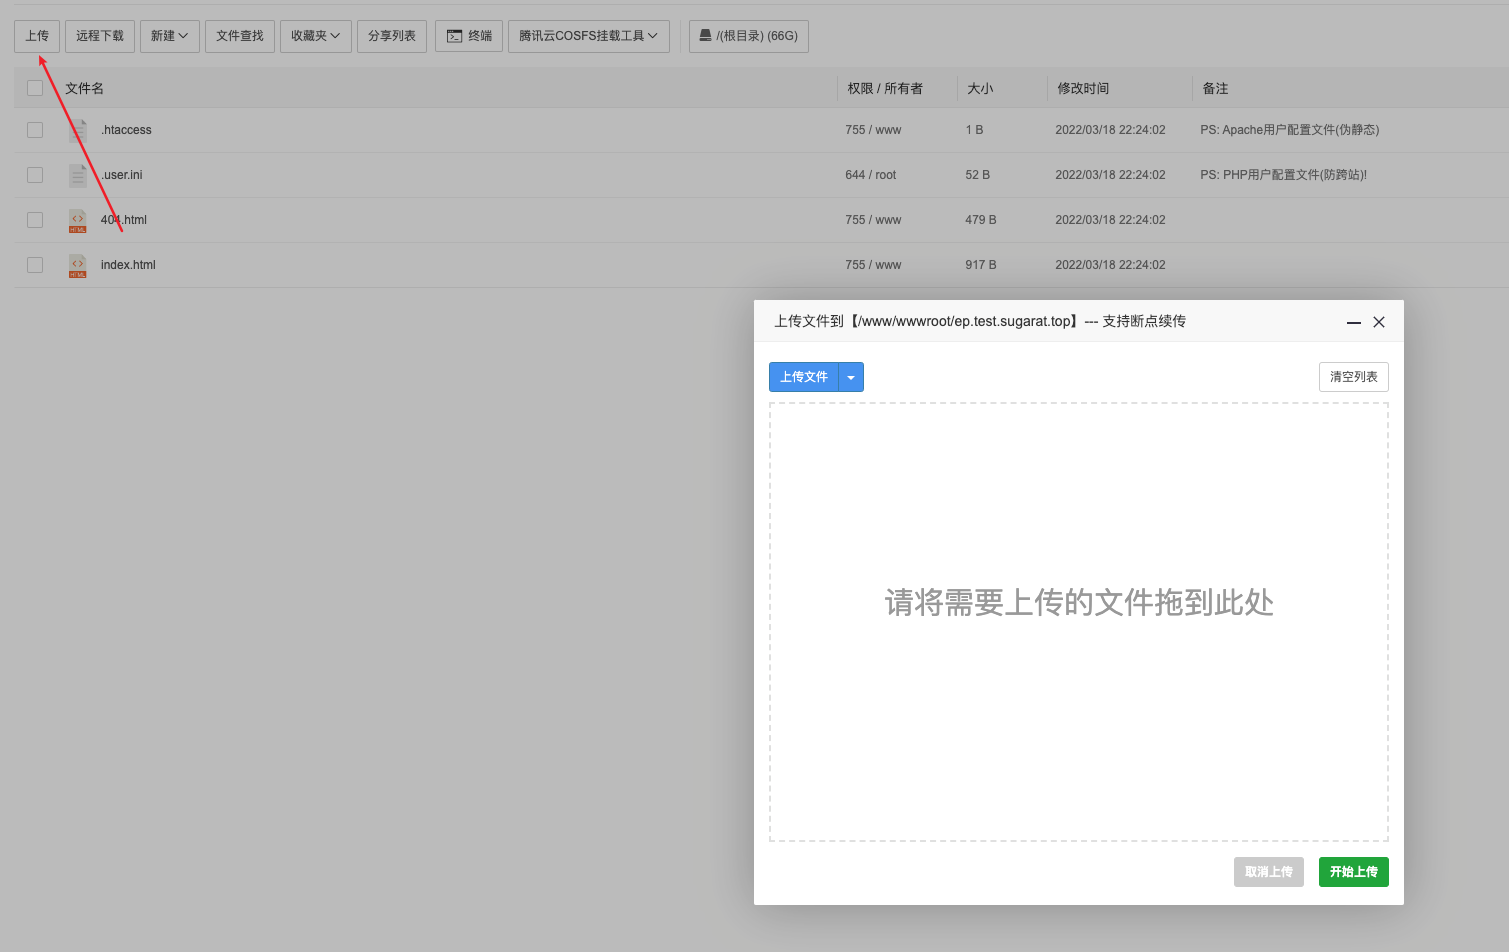Go to the root directory disk (66G)
The width and height of the screenshot is (1509, 952).
click(749, 36)
